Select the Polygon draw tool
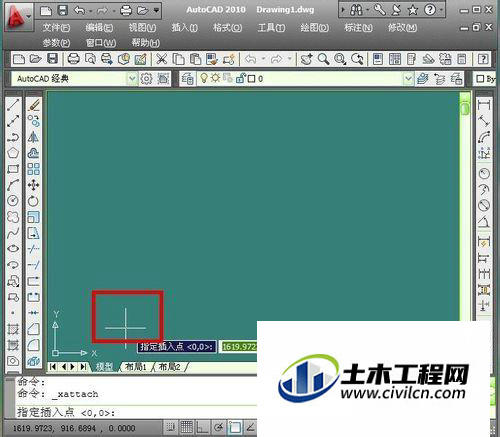The image size is (500, 437). coord(13,153)
